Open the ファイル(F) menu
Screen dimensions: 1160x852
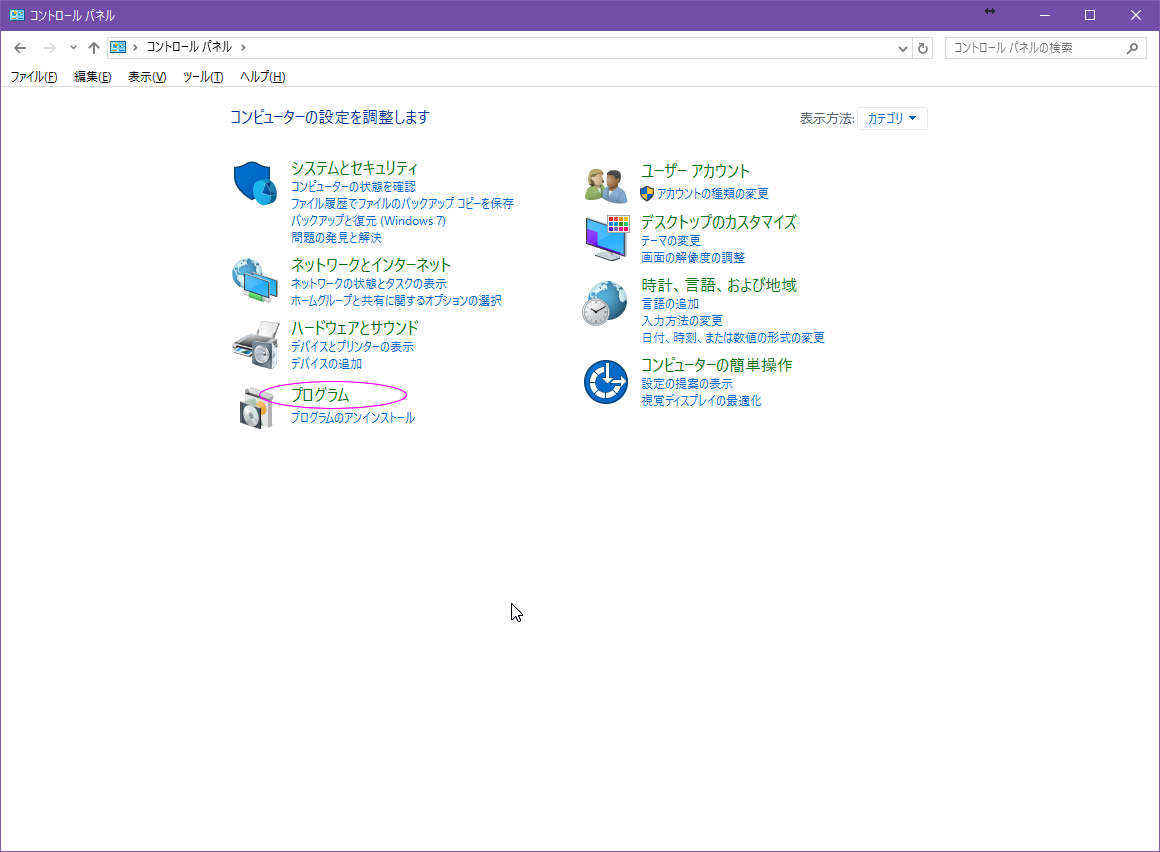pos(34,77)
